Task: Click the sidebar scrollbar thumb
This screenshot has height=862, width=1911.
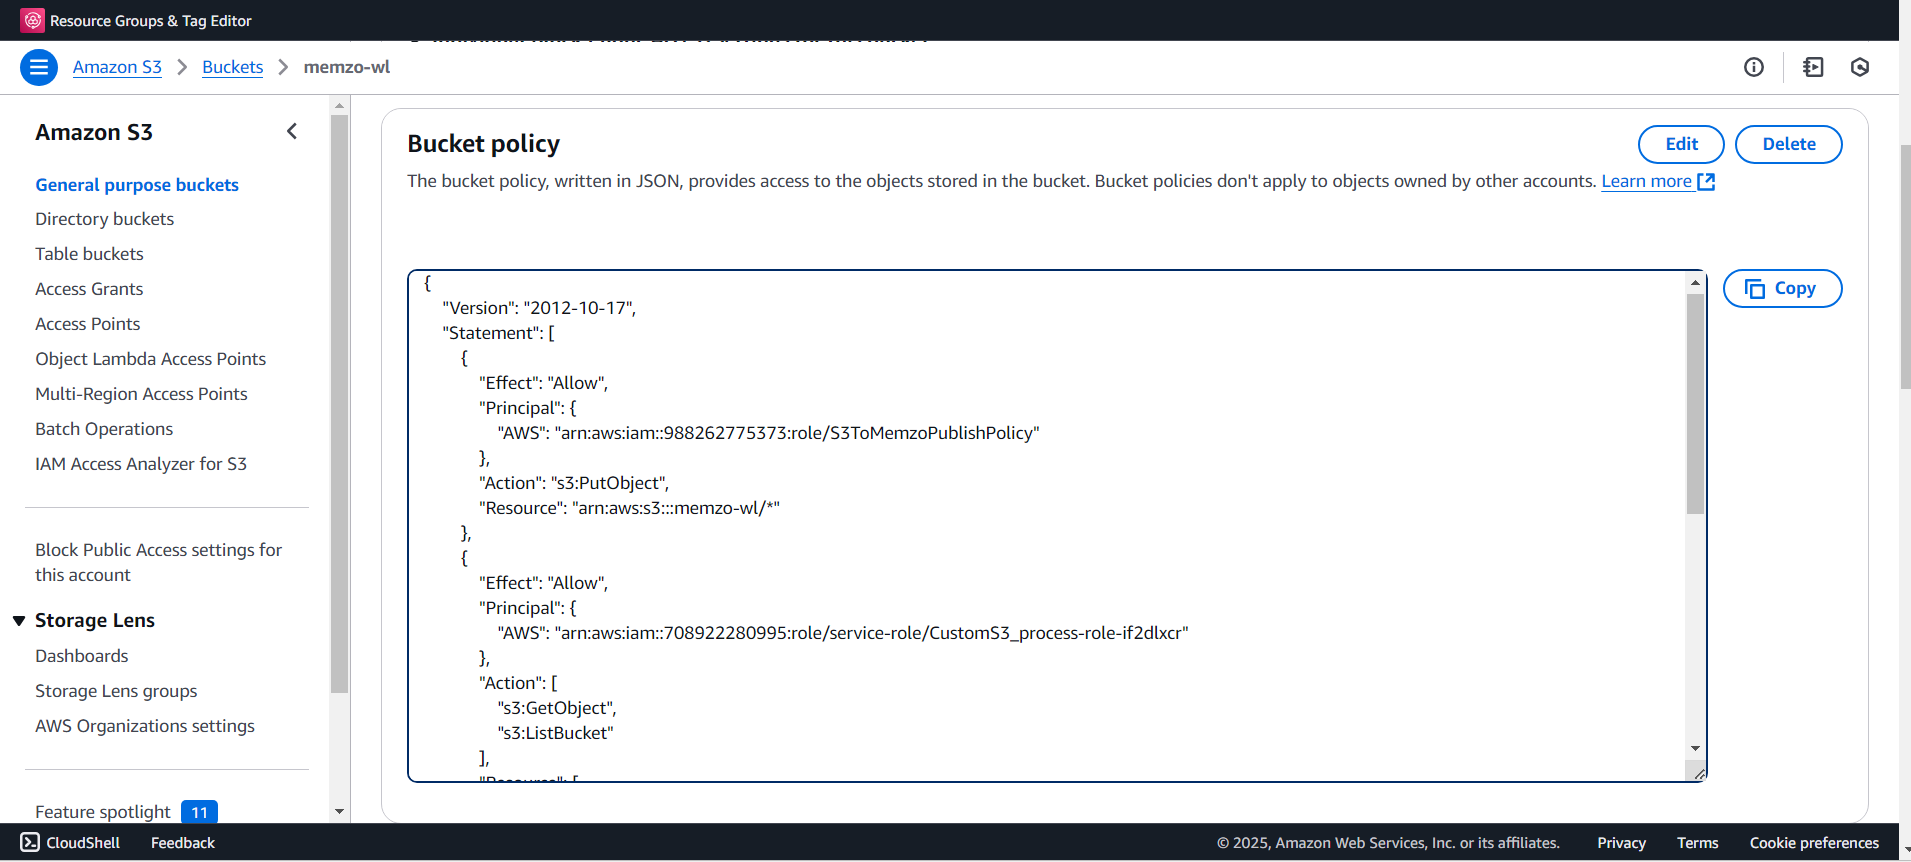Action: pos(339,404)
